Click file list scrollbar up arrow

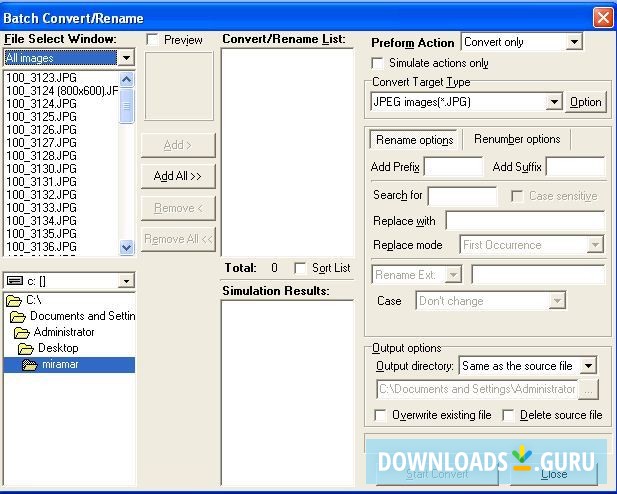point(126,80)
